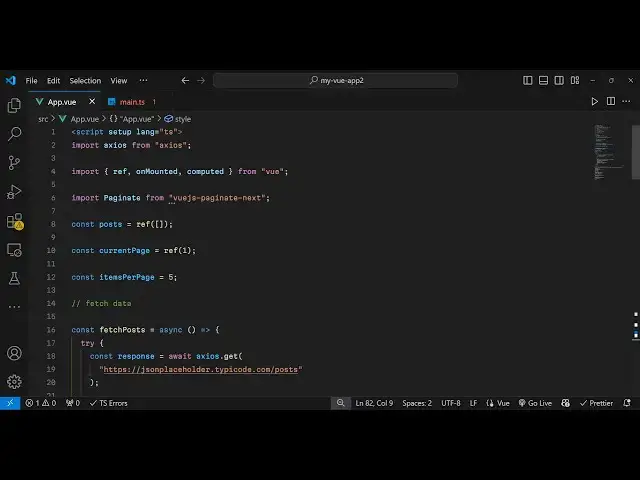Open Source Control view
The height and width of the screenshot is (480, 640).
14,162
